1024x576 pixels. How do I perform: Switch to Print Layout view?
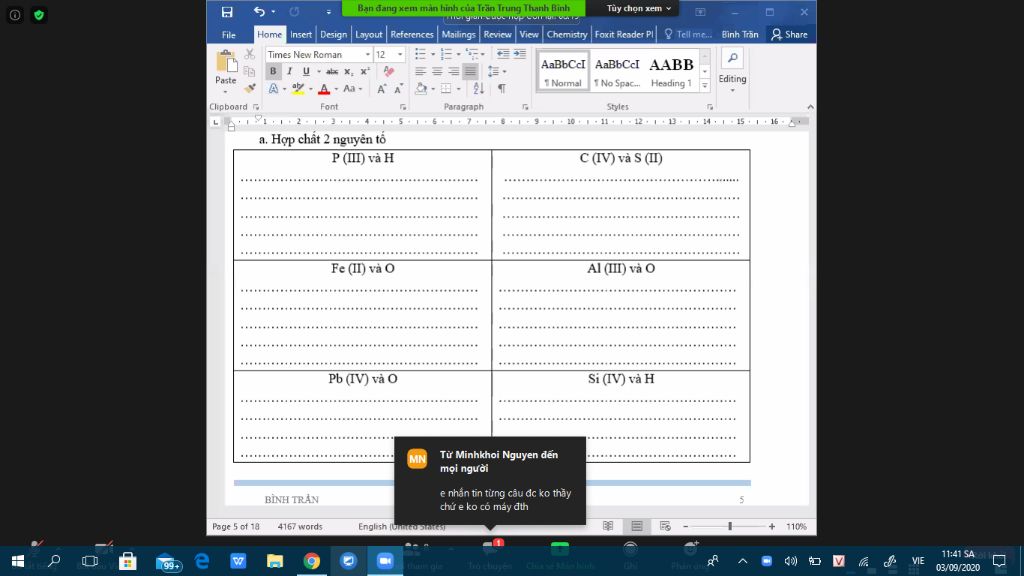637,526
